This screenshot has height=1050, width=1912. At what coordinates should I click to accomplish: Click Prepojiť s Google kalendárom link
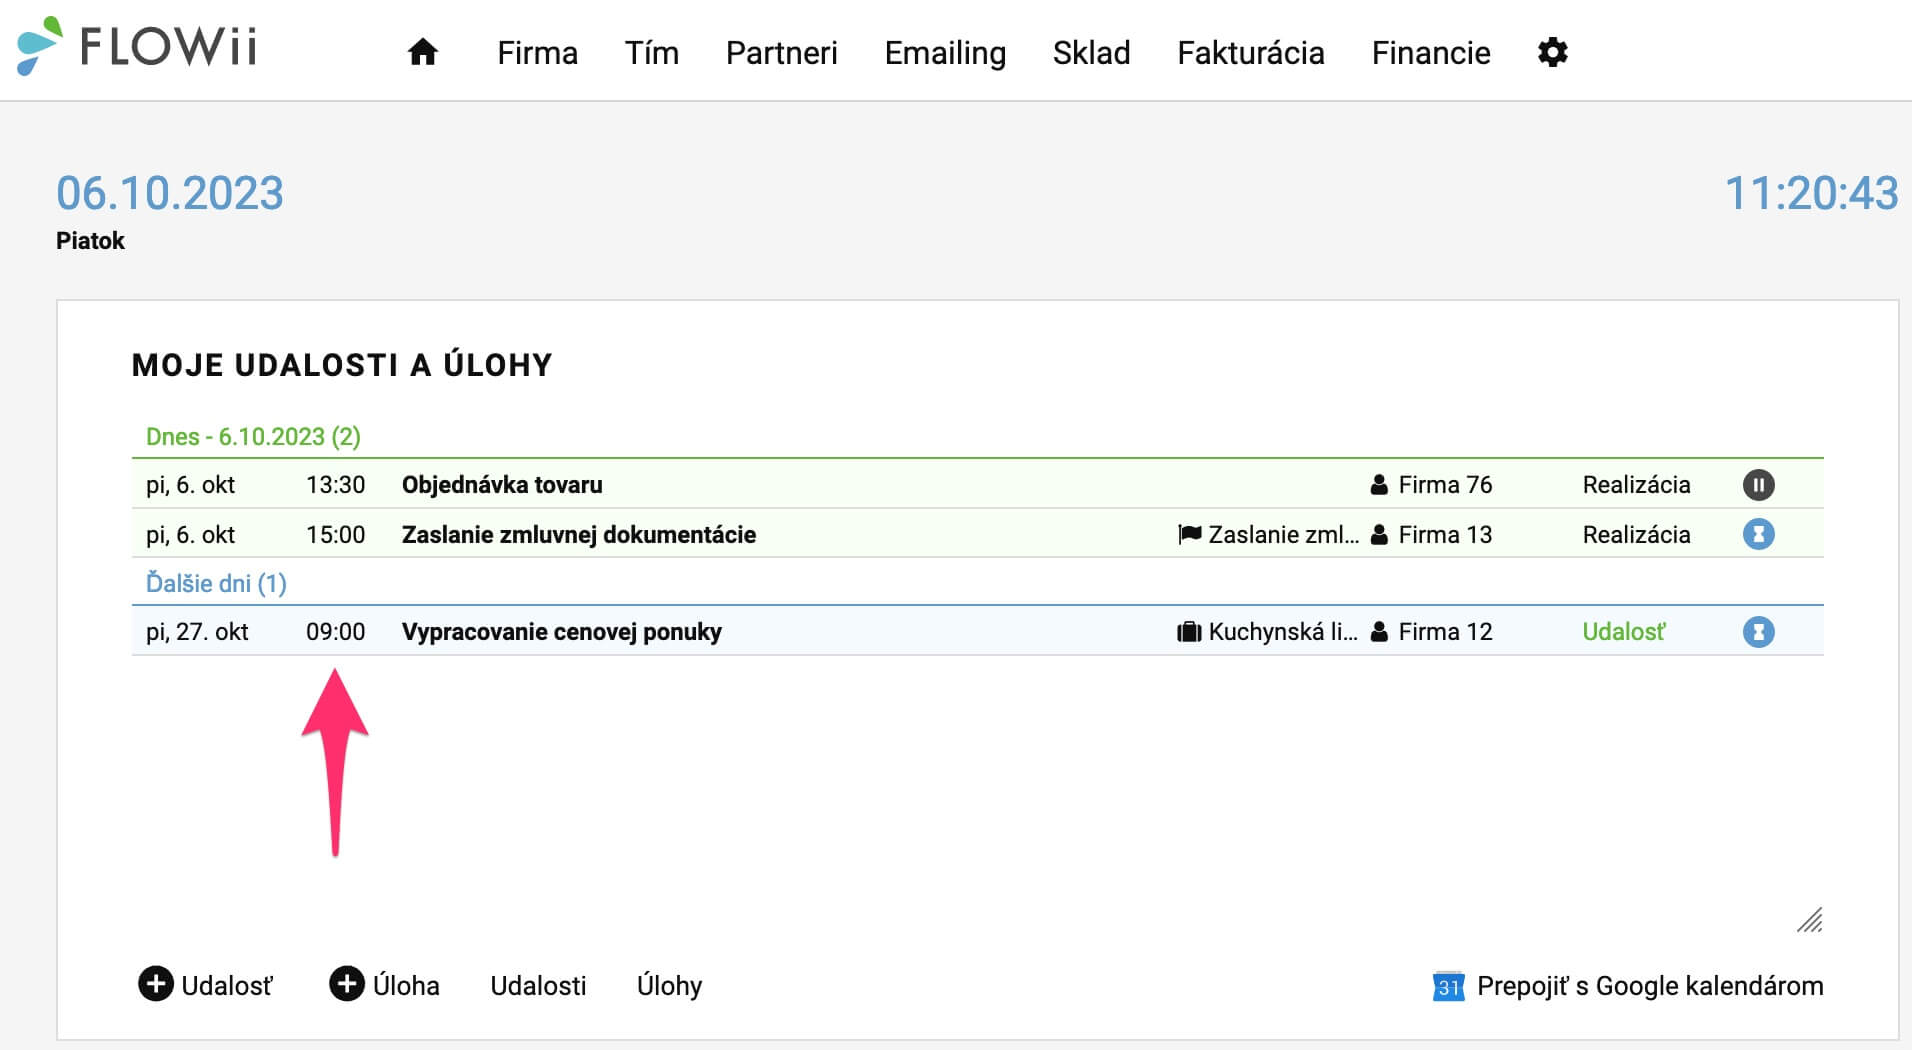click(x=1650, y=986)
